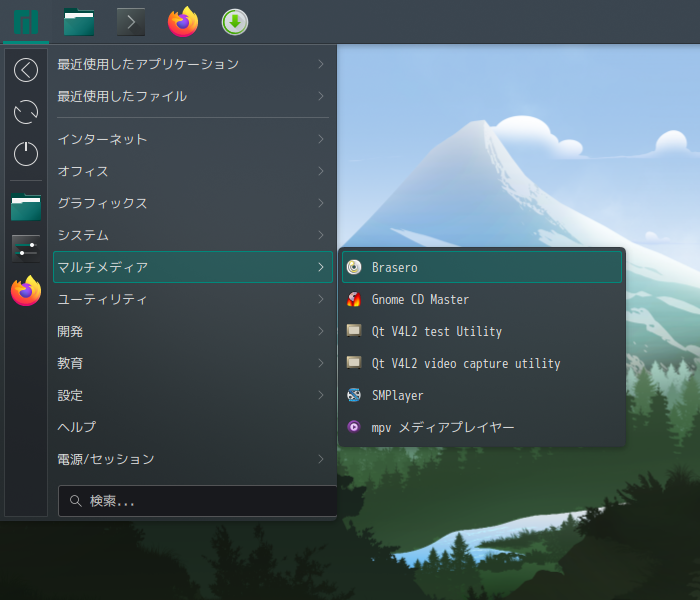Click the Gnome CD Master flame icon
Screen dimensions: 700x600
354,299
